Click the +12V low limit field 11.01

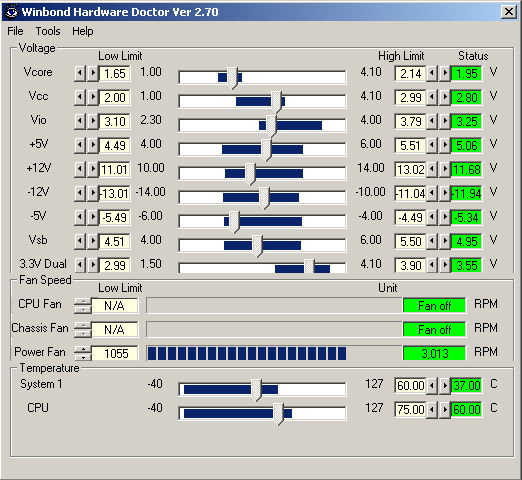[115, 169]
